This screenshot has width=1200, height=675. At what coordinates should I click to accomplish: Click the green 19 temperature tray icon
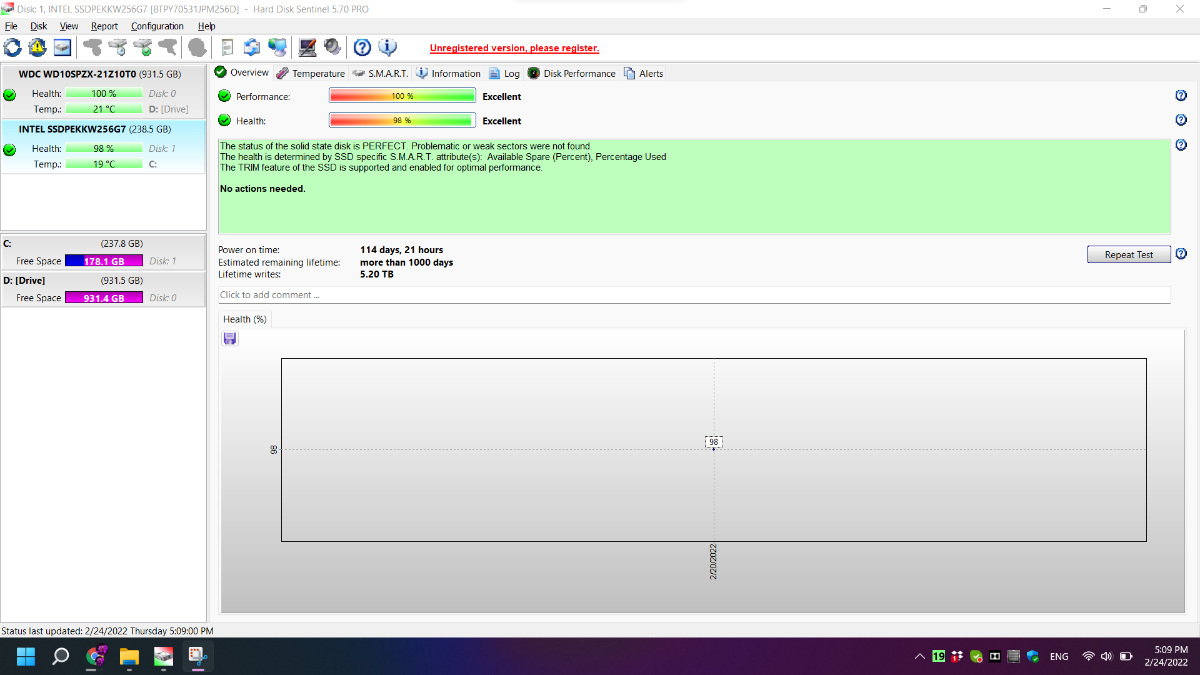(x=938, y=657)
